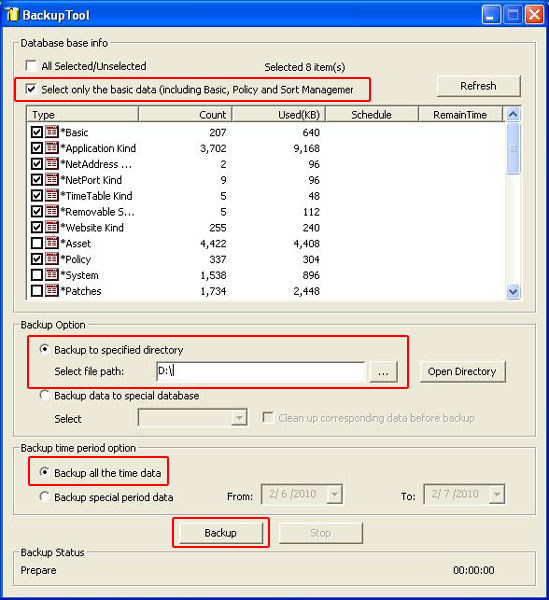Click the list's scroll down arrow
Screen dimensions: 549x600
click(x=513, y=292)
